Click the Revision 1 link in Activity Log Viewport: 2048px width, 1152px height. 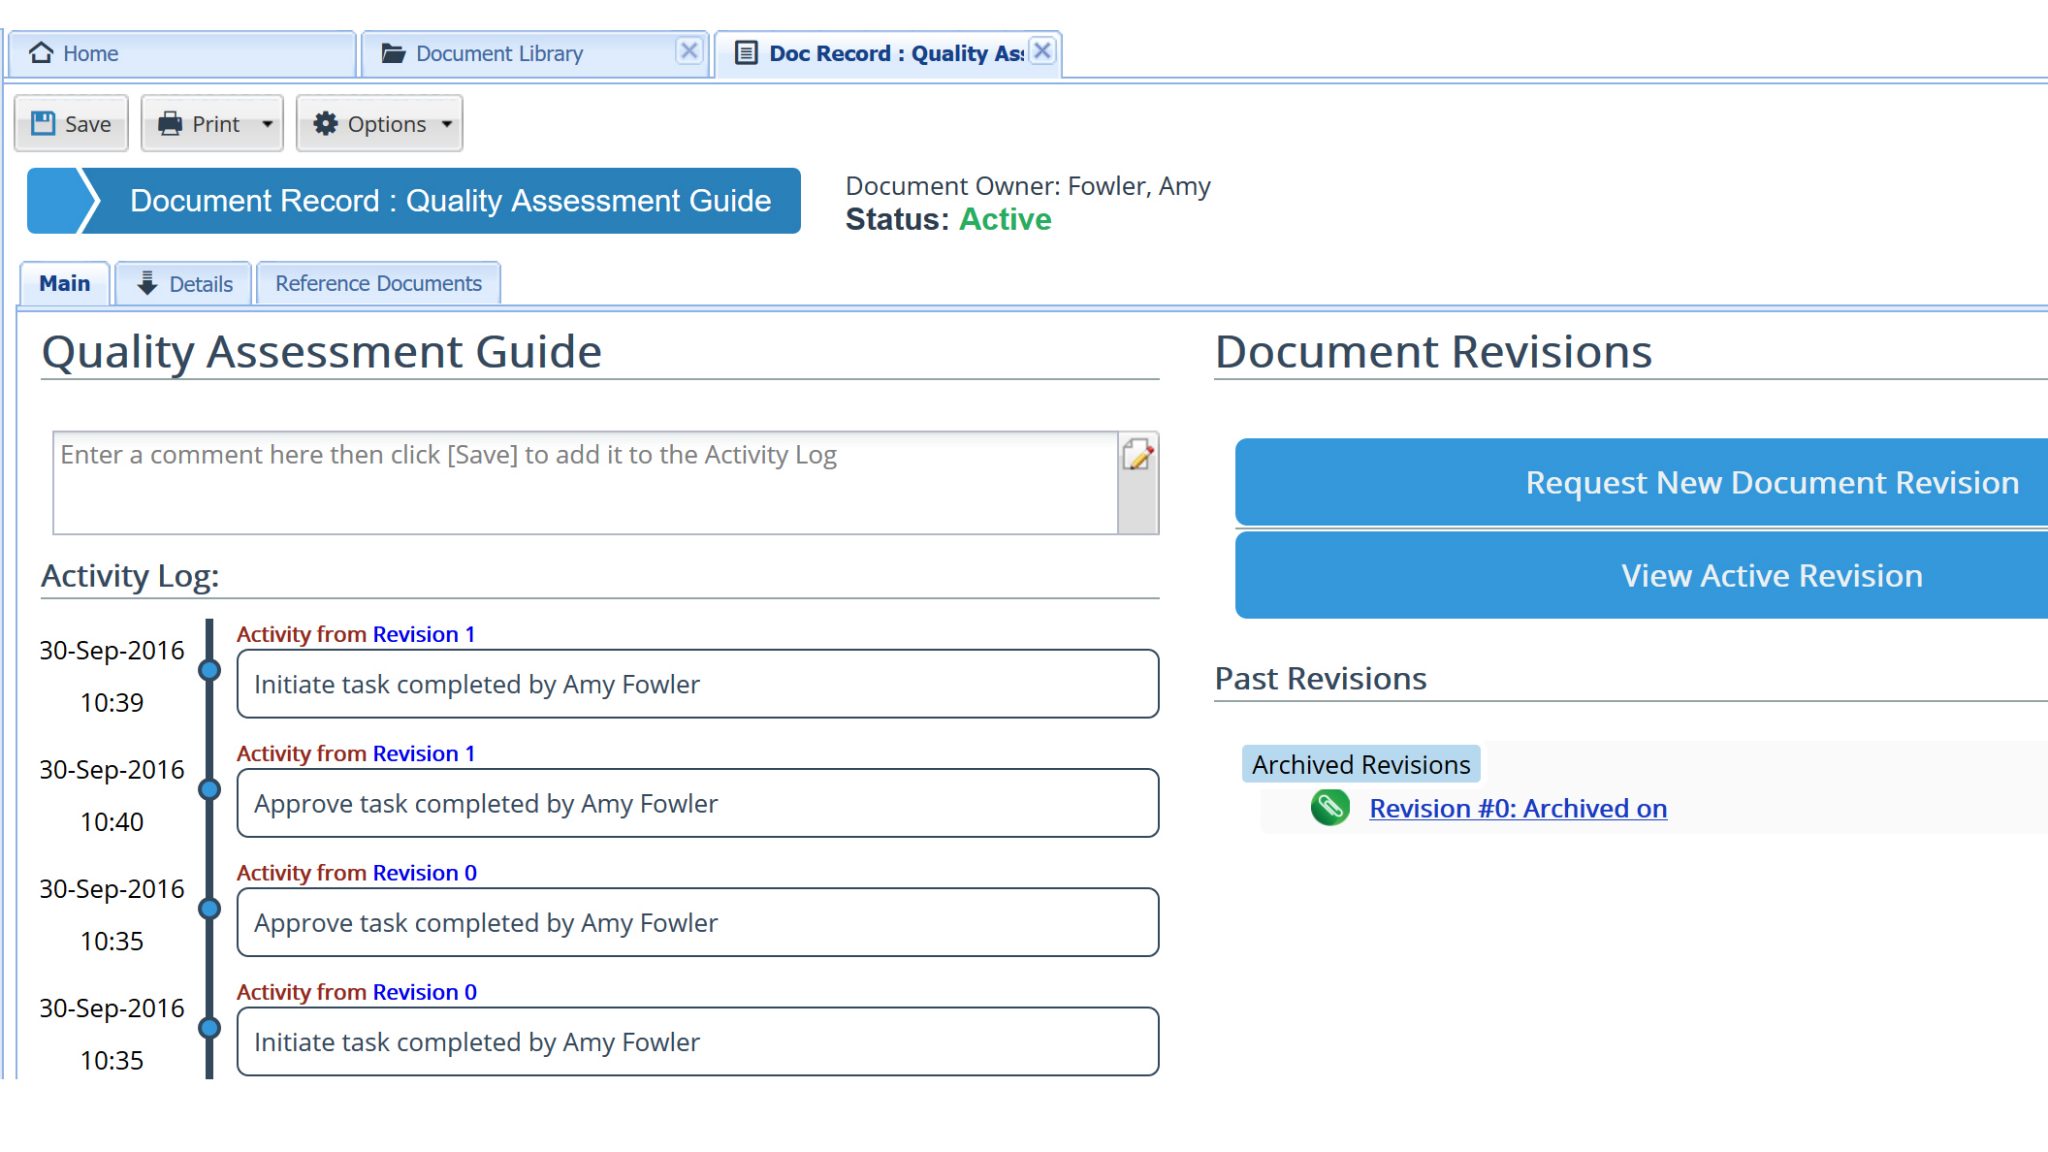pos(422,633)
